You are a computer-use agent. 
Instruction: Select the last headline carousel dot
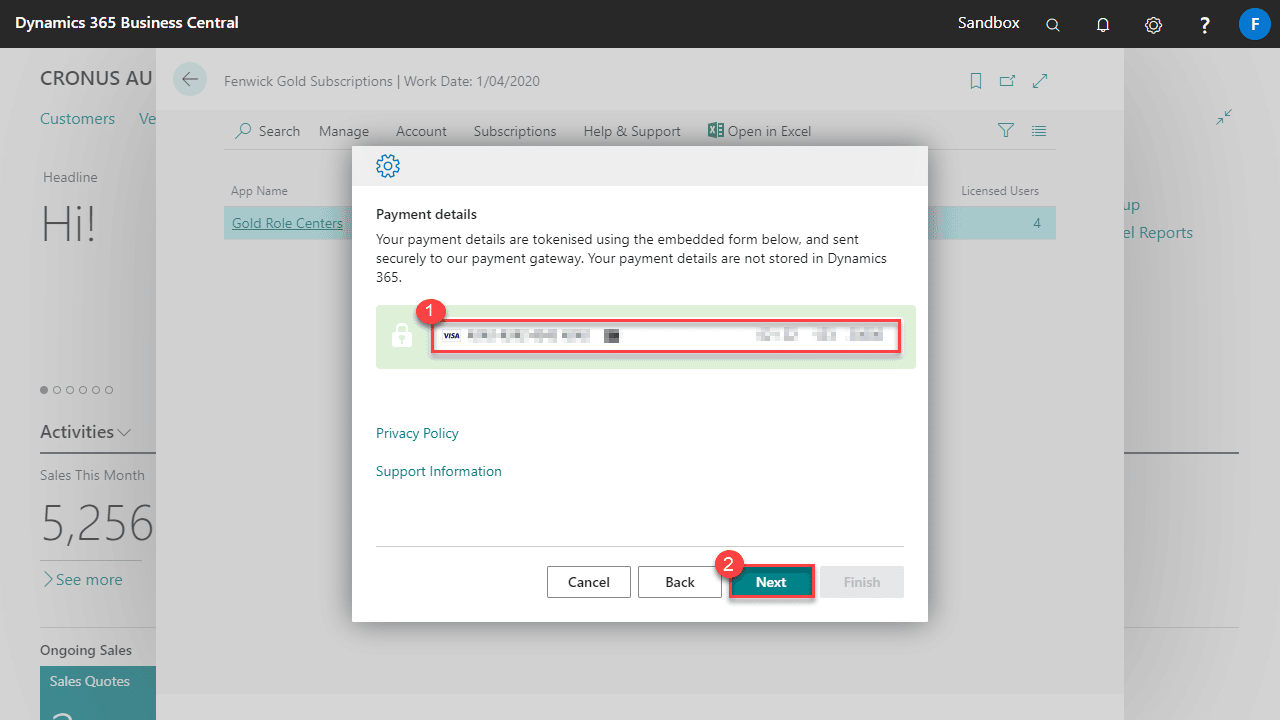point(109,390)
